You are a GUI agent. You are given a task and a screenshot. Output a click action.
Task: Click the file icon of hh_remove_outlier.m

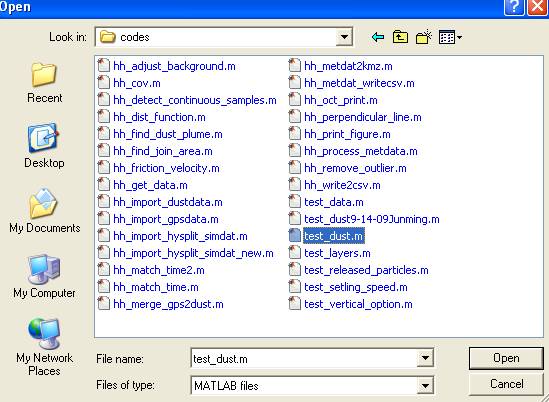[294, 168]
